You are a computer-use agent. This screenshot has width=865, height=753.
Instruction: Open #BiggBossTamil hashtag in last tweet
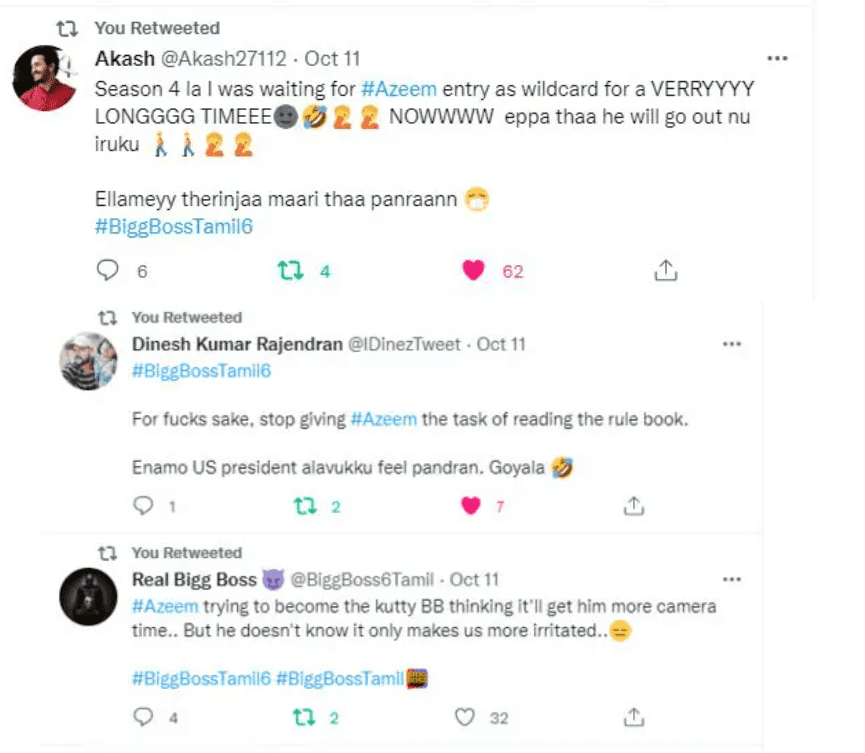click(339, 678)
